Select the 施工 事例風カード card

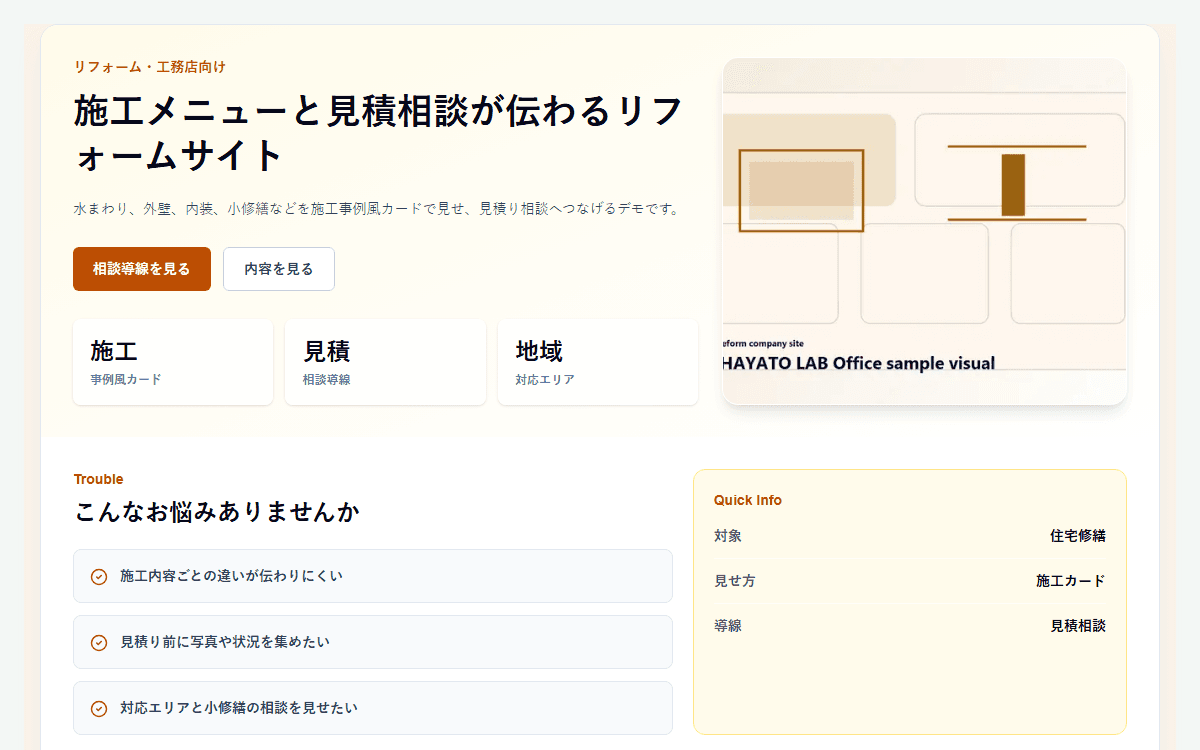tap(173, 362)
